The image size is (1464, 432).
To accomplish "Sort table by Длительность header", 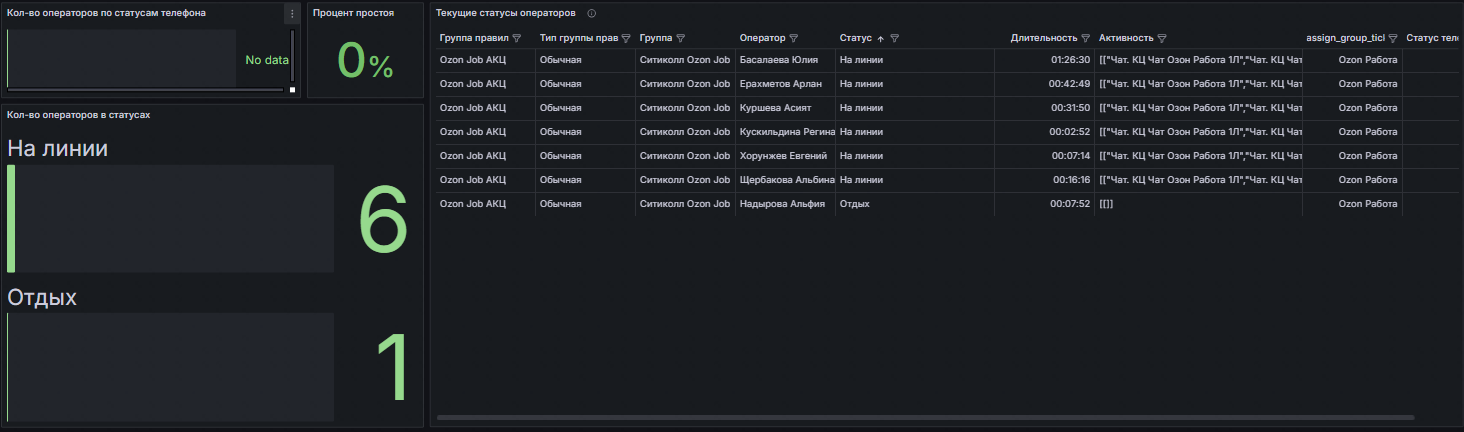I will [1044, 38].
